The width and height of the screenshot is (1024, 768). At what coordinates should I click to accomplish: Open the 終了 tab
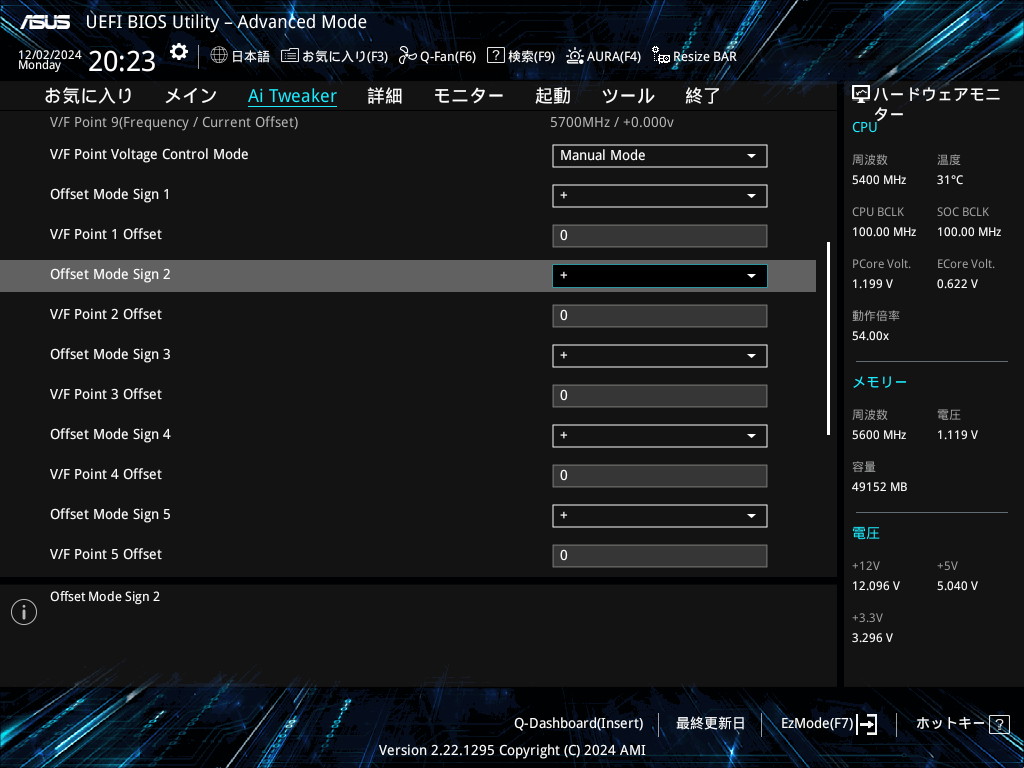(703, 96)
